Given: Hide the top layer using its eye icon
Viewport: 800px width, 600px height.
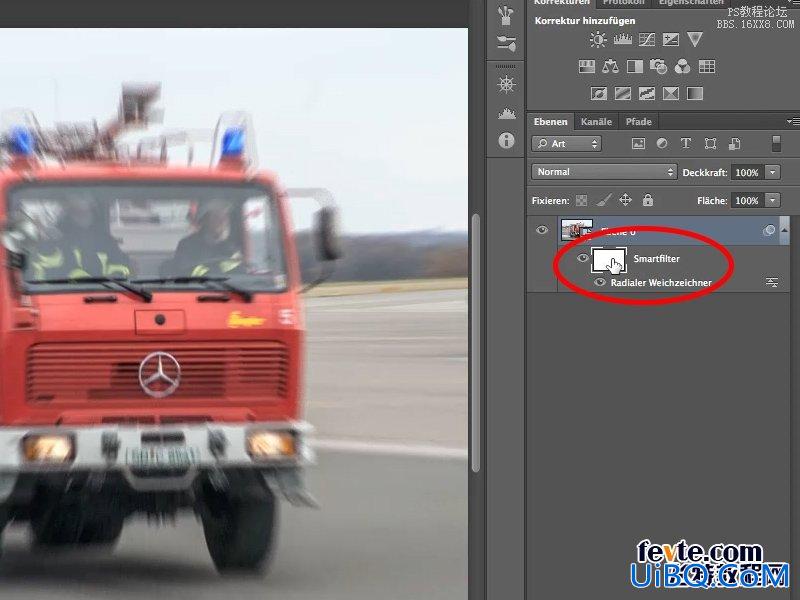Looking at the screenshot, I should (x=541, y=230).
